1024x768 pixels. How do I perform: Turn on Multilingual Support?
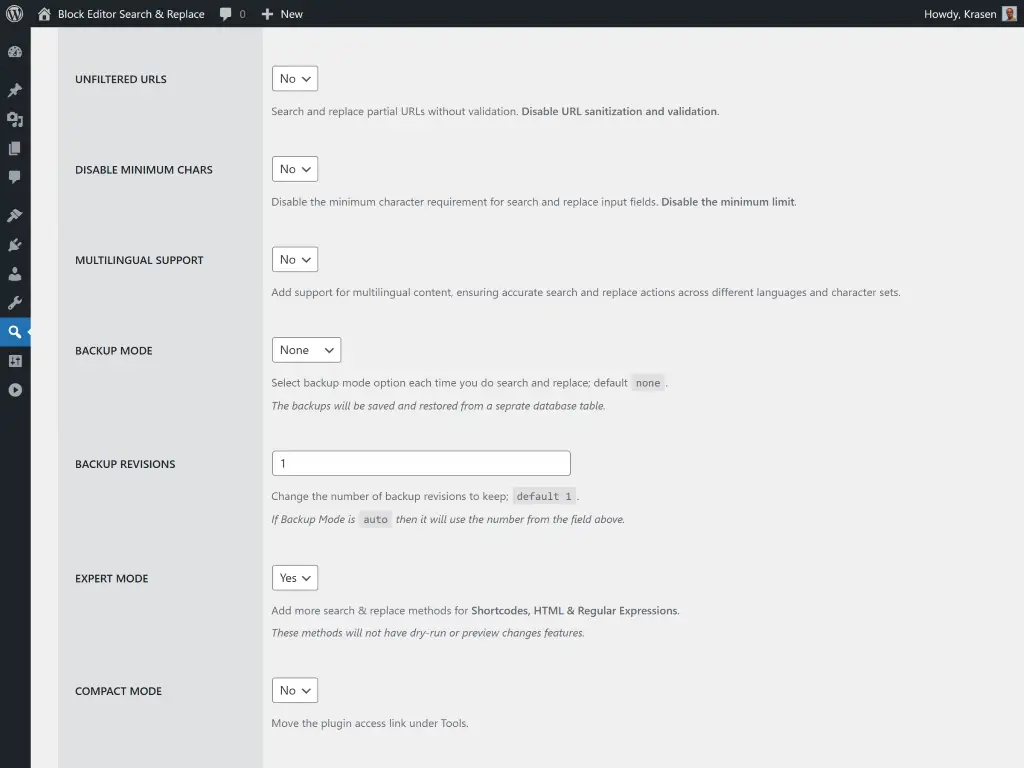pos(294,259)
